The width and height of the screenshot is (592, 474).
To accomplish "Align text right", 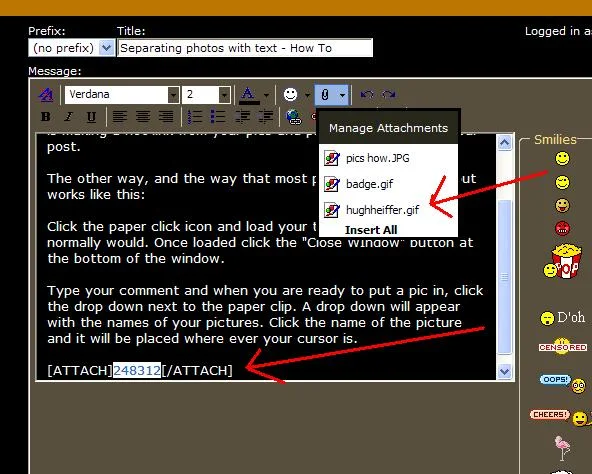I will (166, 117).
